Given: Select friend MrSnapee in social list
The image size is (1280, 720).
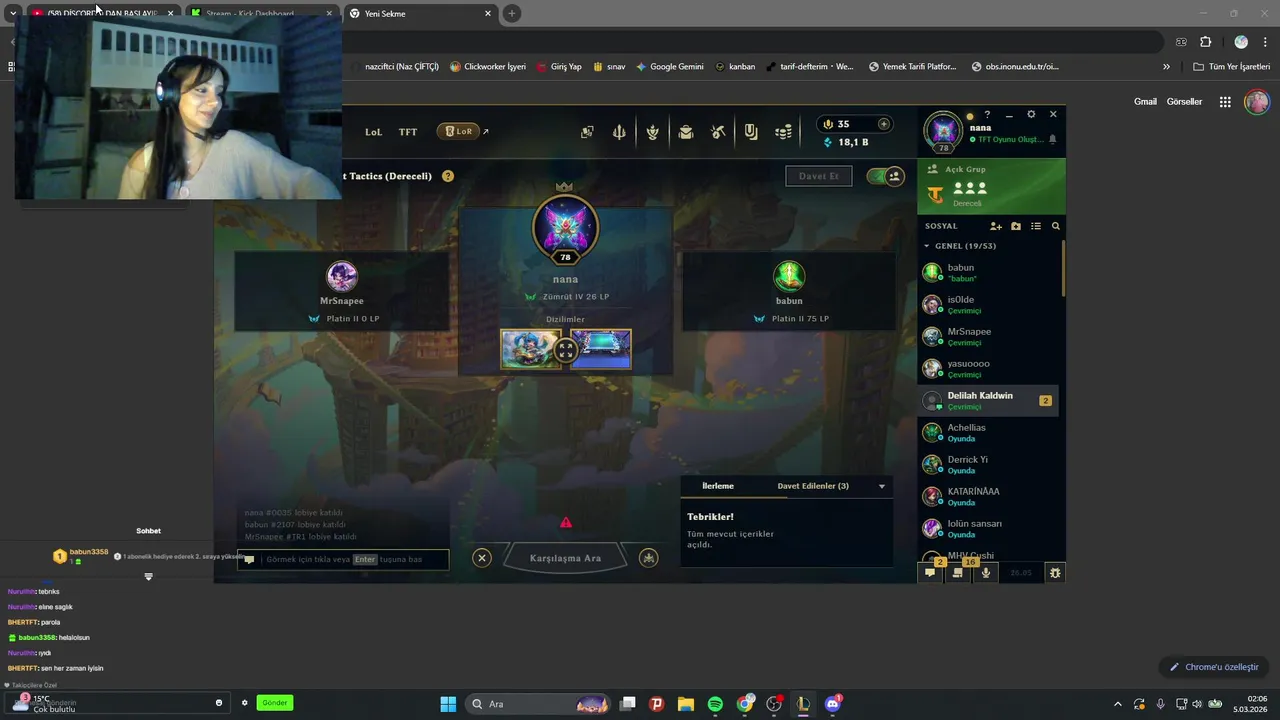Looking at the screenshot, I should 988,336.
